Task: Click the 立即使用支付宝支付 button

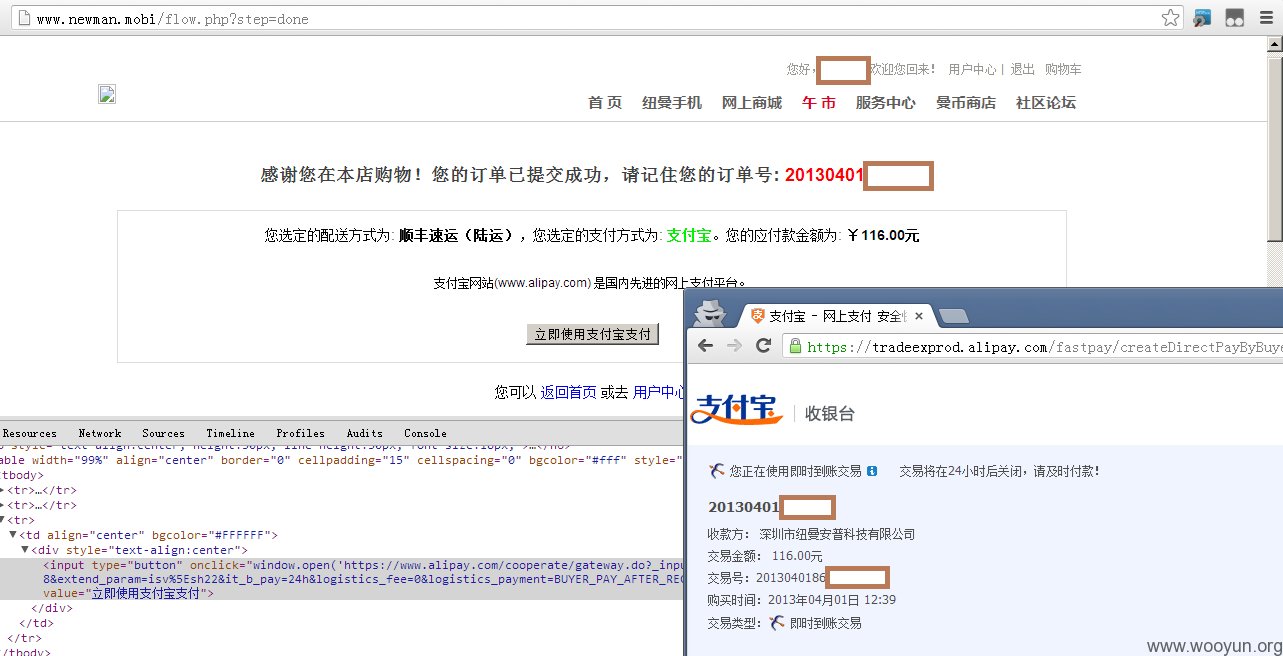Action: click(x=593, y=334)
